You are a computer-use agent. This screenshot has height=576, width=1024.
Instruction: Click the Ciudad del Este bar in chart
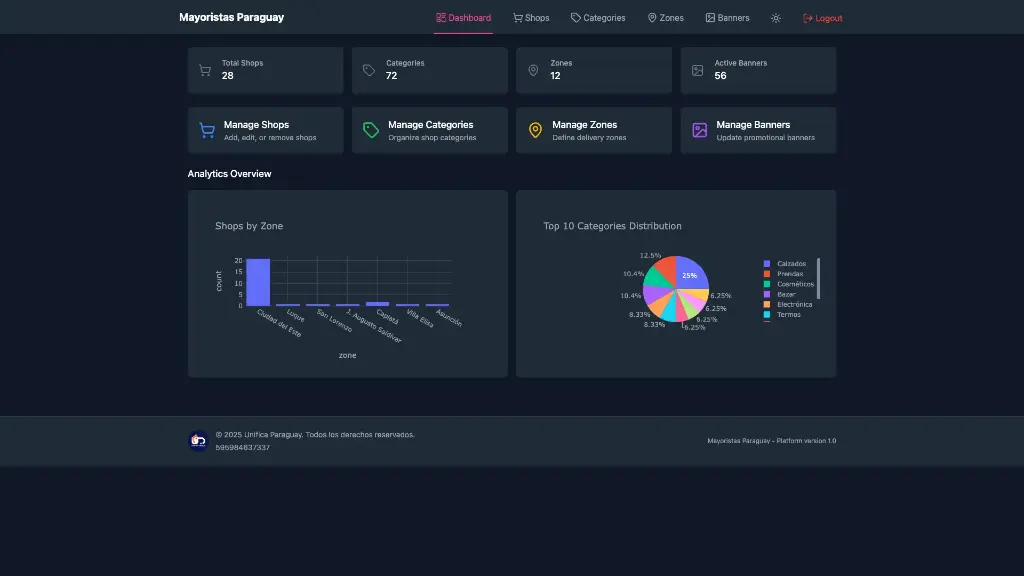258,282
